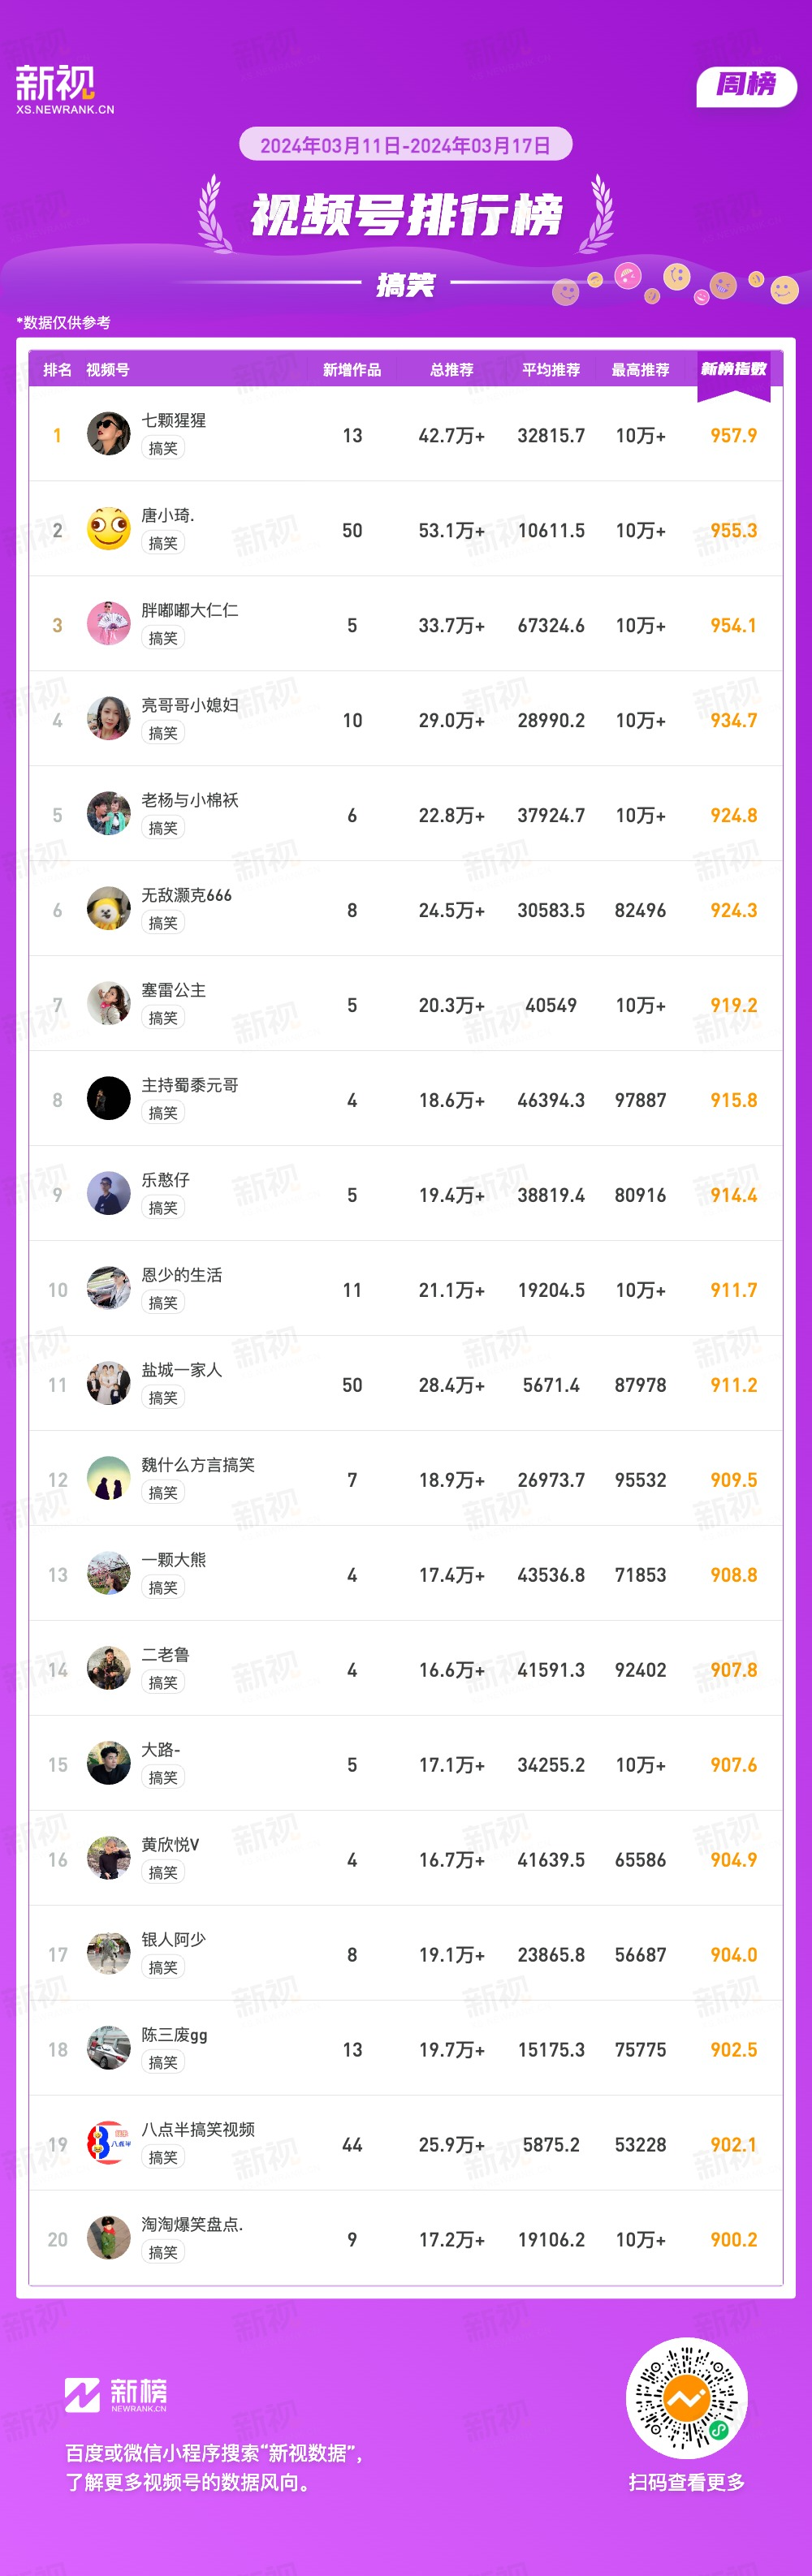This screenshot has height=2576, width=812.
Task: Click index score 957.9 of first row
Action: click(733, 436)
